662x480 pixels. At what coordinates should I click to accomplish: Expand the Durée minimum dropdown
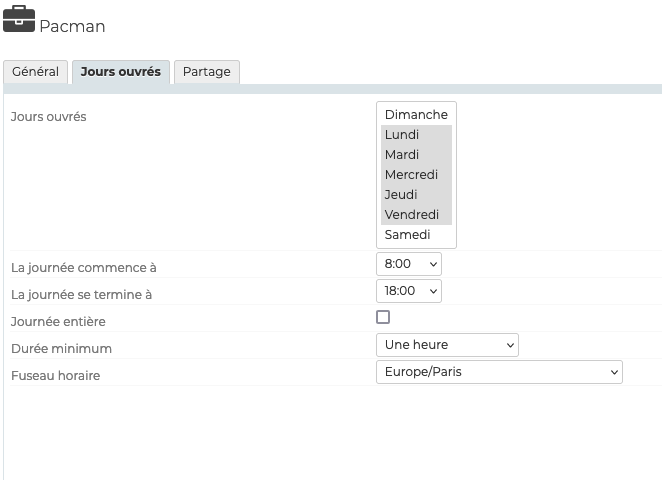[x=447, y=345]
